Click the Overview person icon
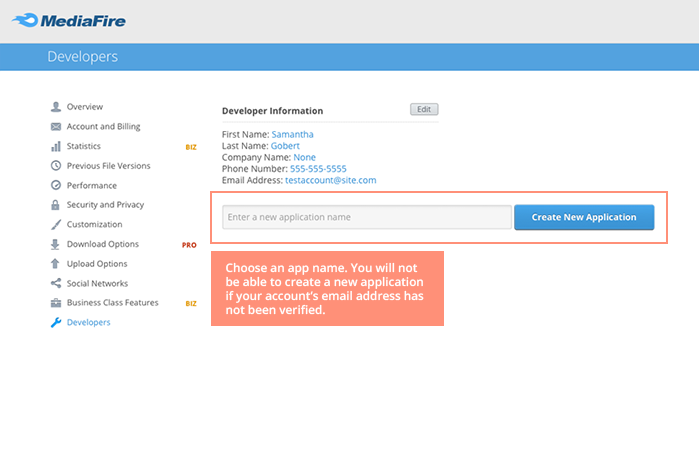 point(56,107)
